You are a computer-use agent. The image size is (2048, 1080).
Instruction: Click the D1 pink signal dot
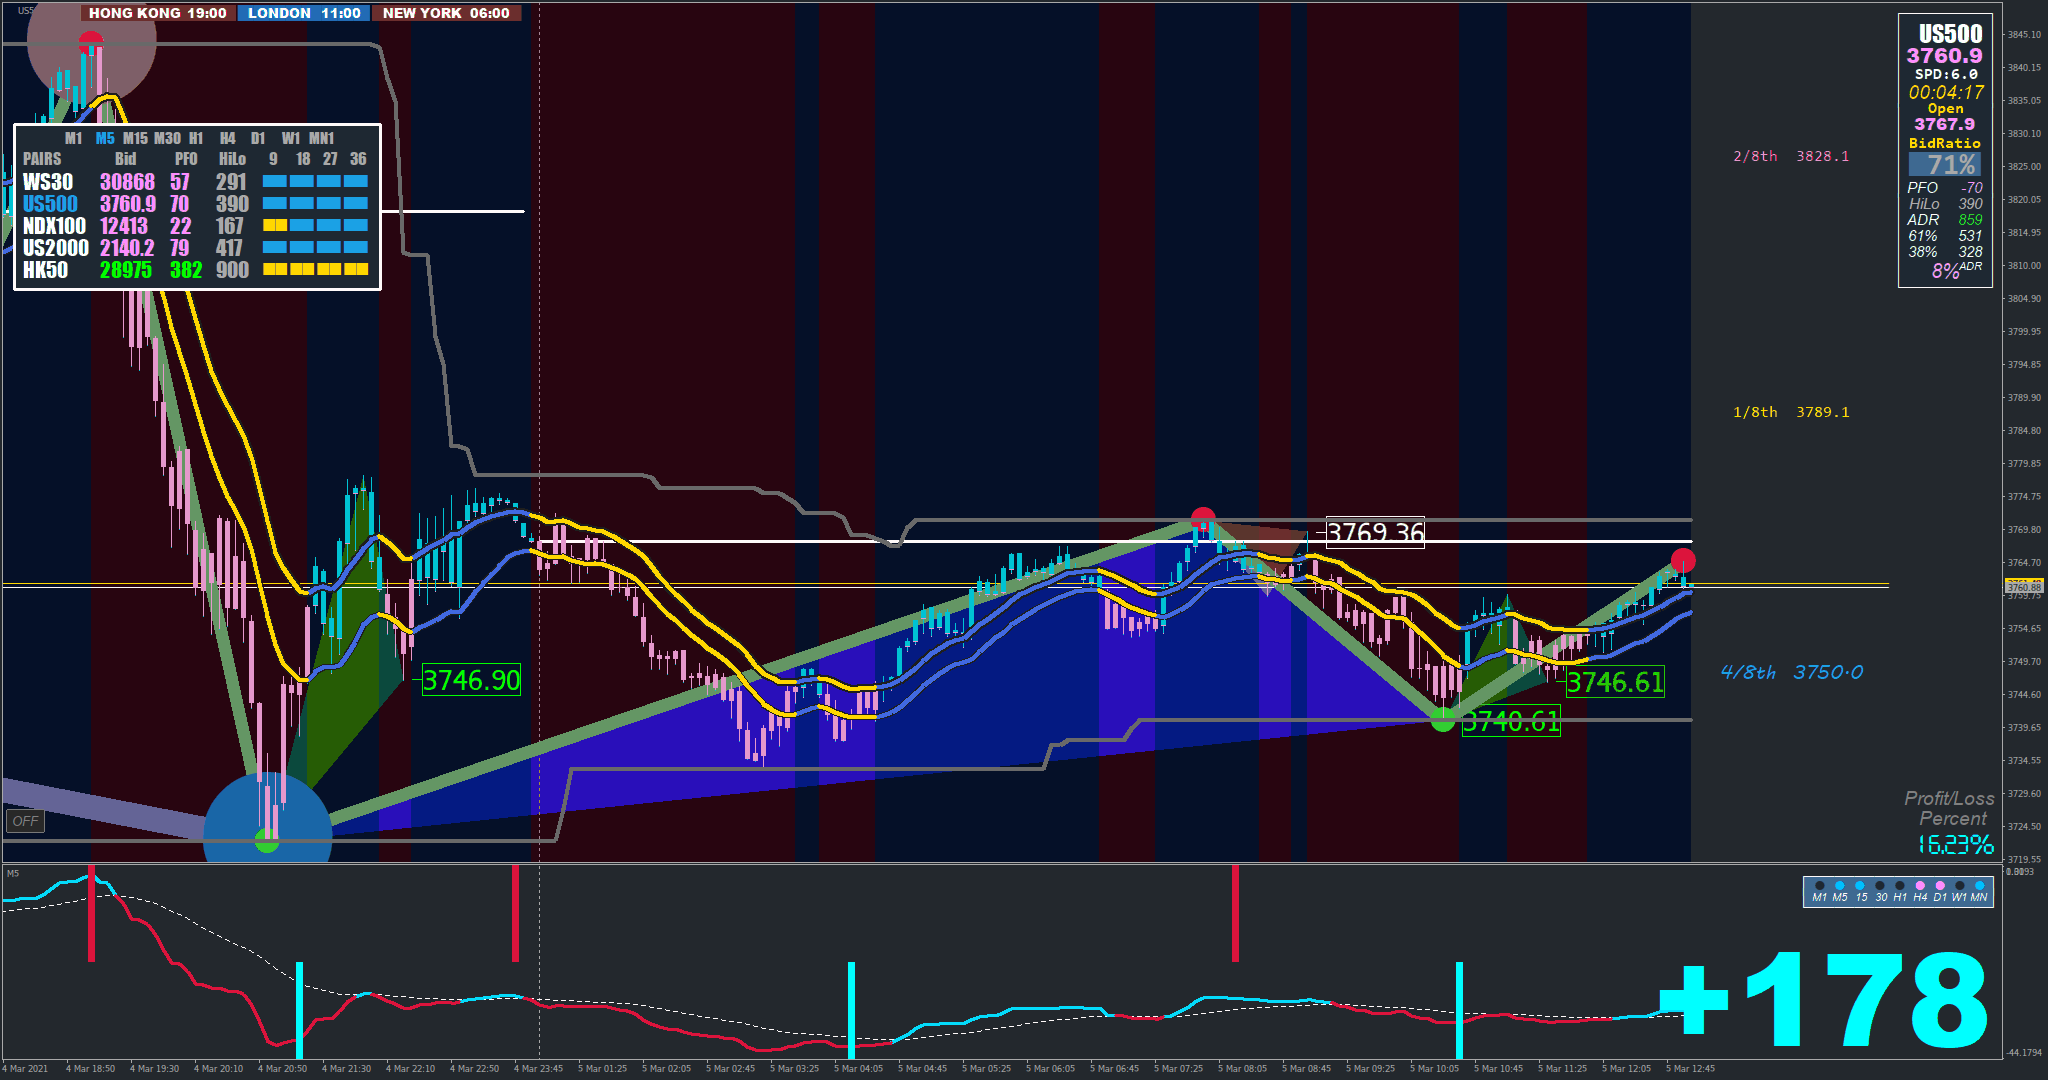tap(1940, 885)
